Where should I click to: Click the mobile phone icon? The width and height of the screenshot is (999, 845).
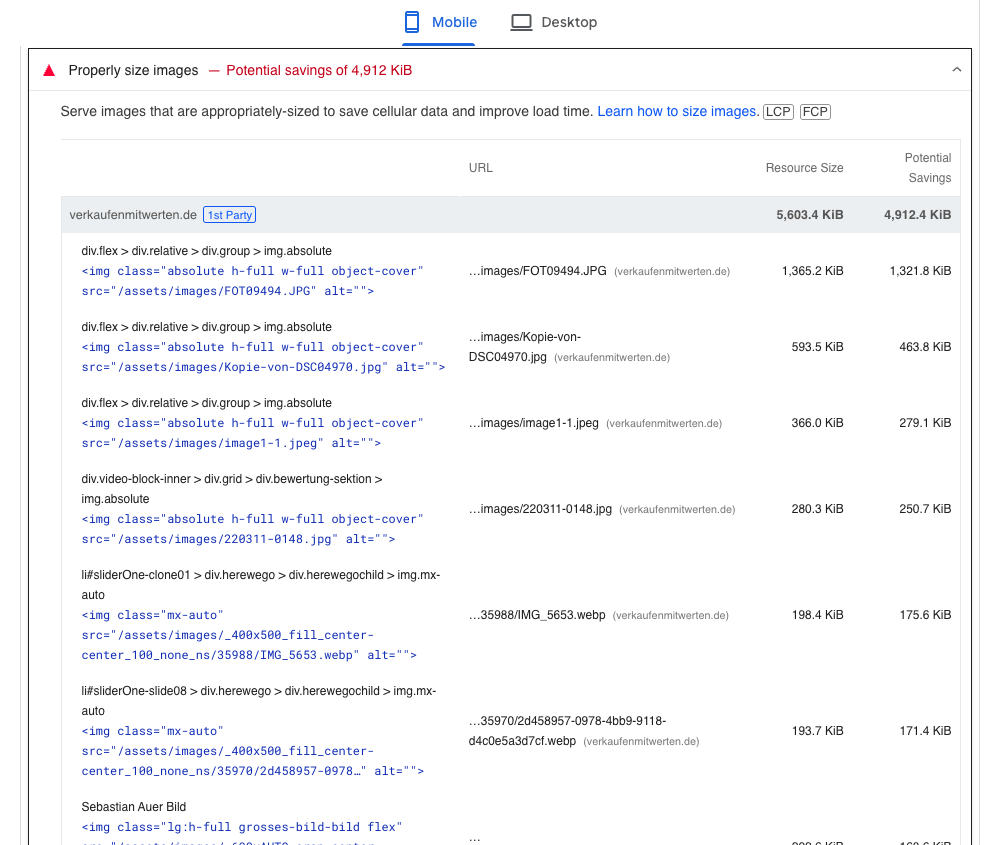coord(412,22)
